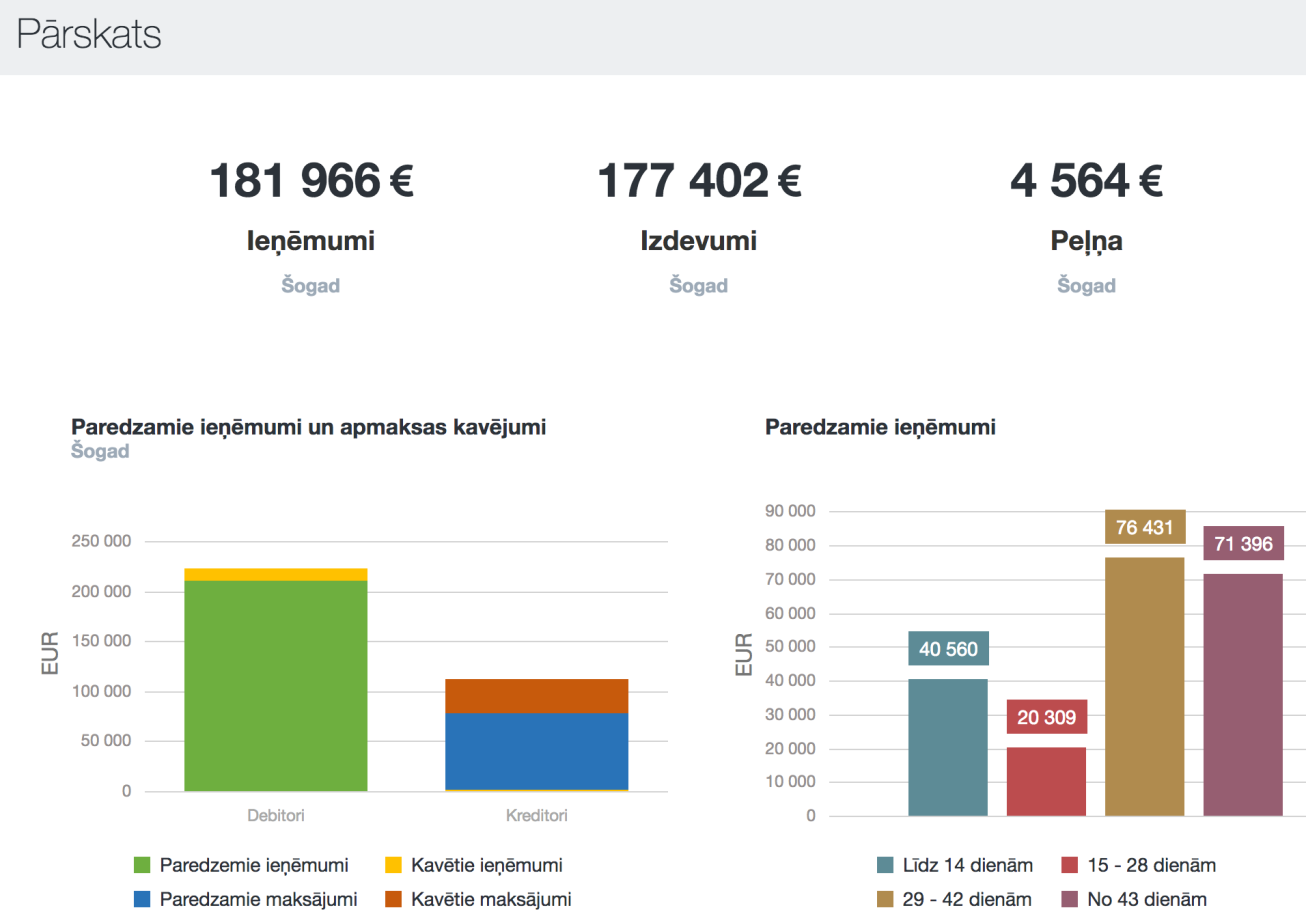Click the 15 - 28 dienām legend label
Screen dimensions: 1306x910
1151,865
